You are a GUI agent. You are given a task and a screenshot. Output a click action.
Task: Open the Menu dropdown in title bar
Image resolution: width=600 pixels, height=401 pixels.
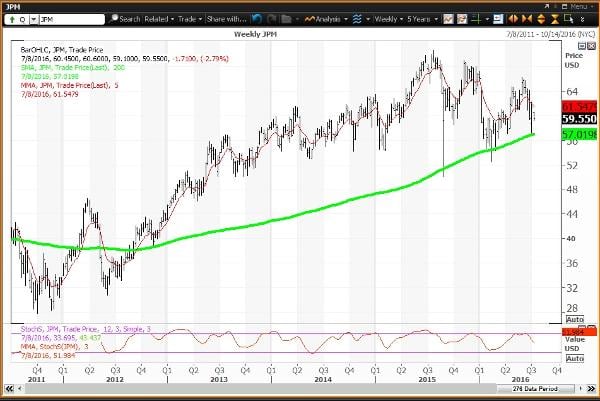[x=581, y=7]
